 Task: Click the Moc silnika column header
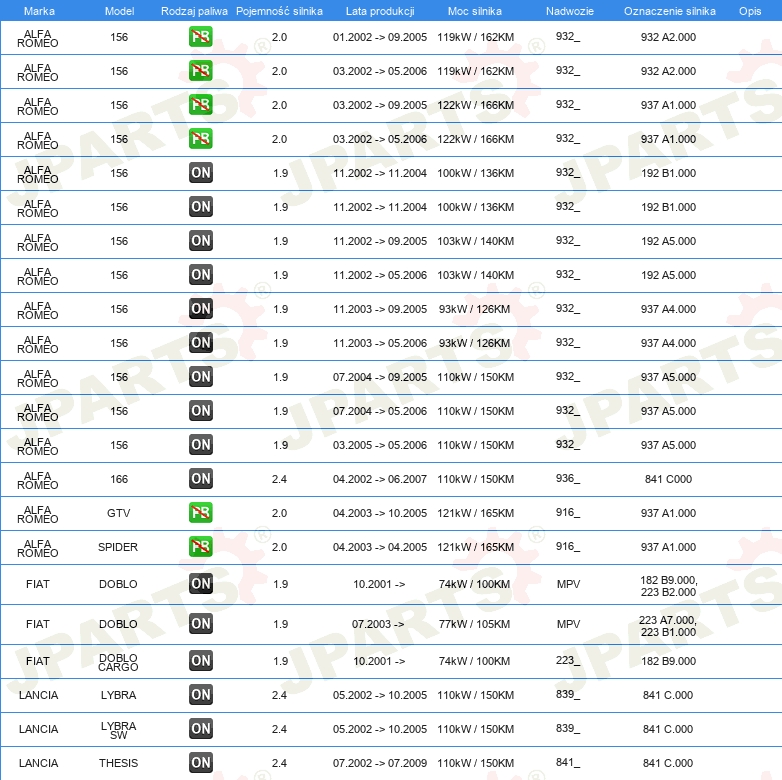476,10
